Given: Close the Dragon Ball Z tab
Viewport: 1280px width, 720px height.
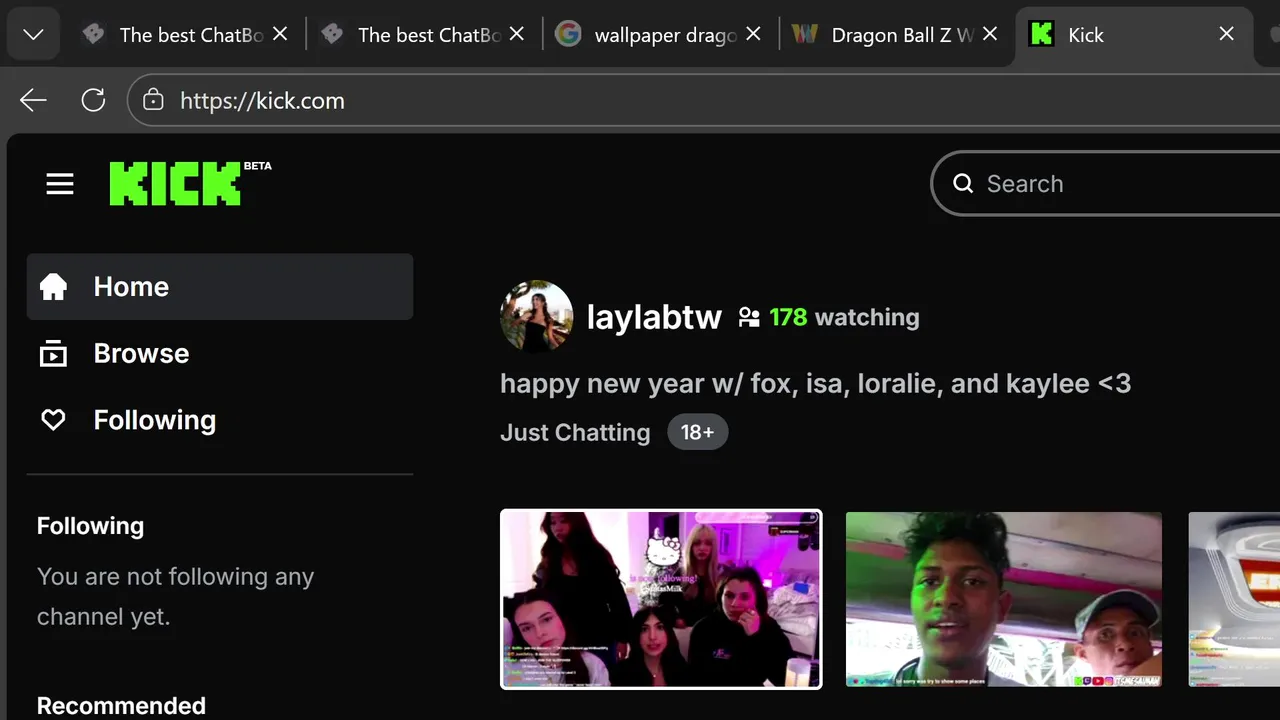Looking at the screenshot, I should pos(990,34).
